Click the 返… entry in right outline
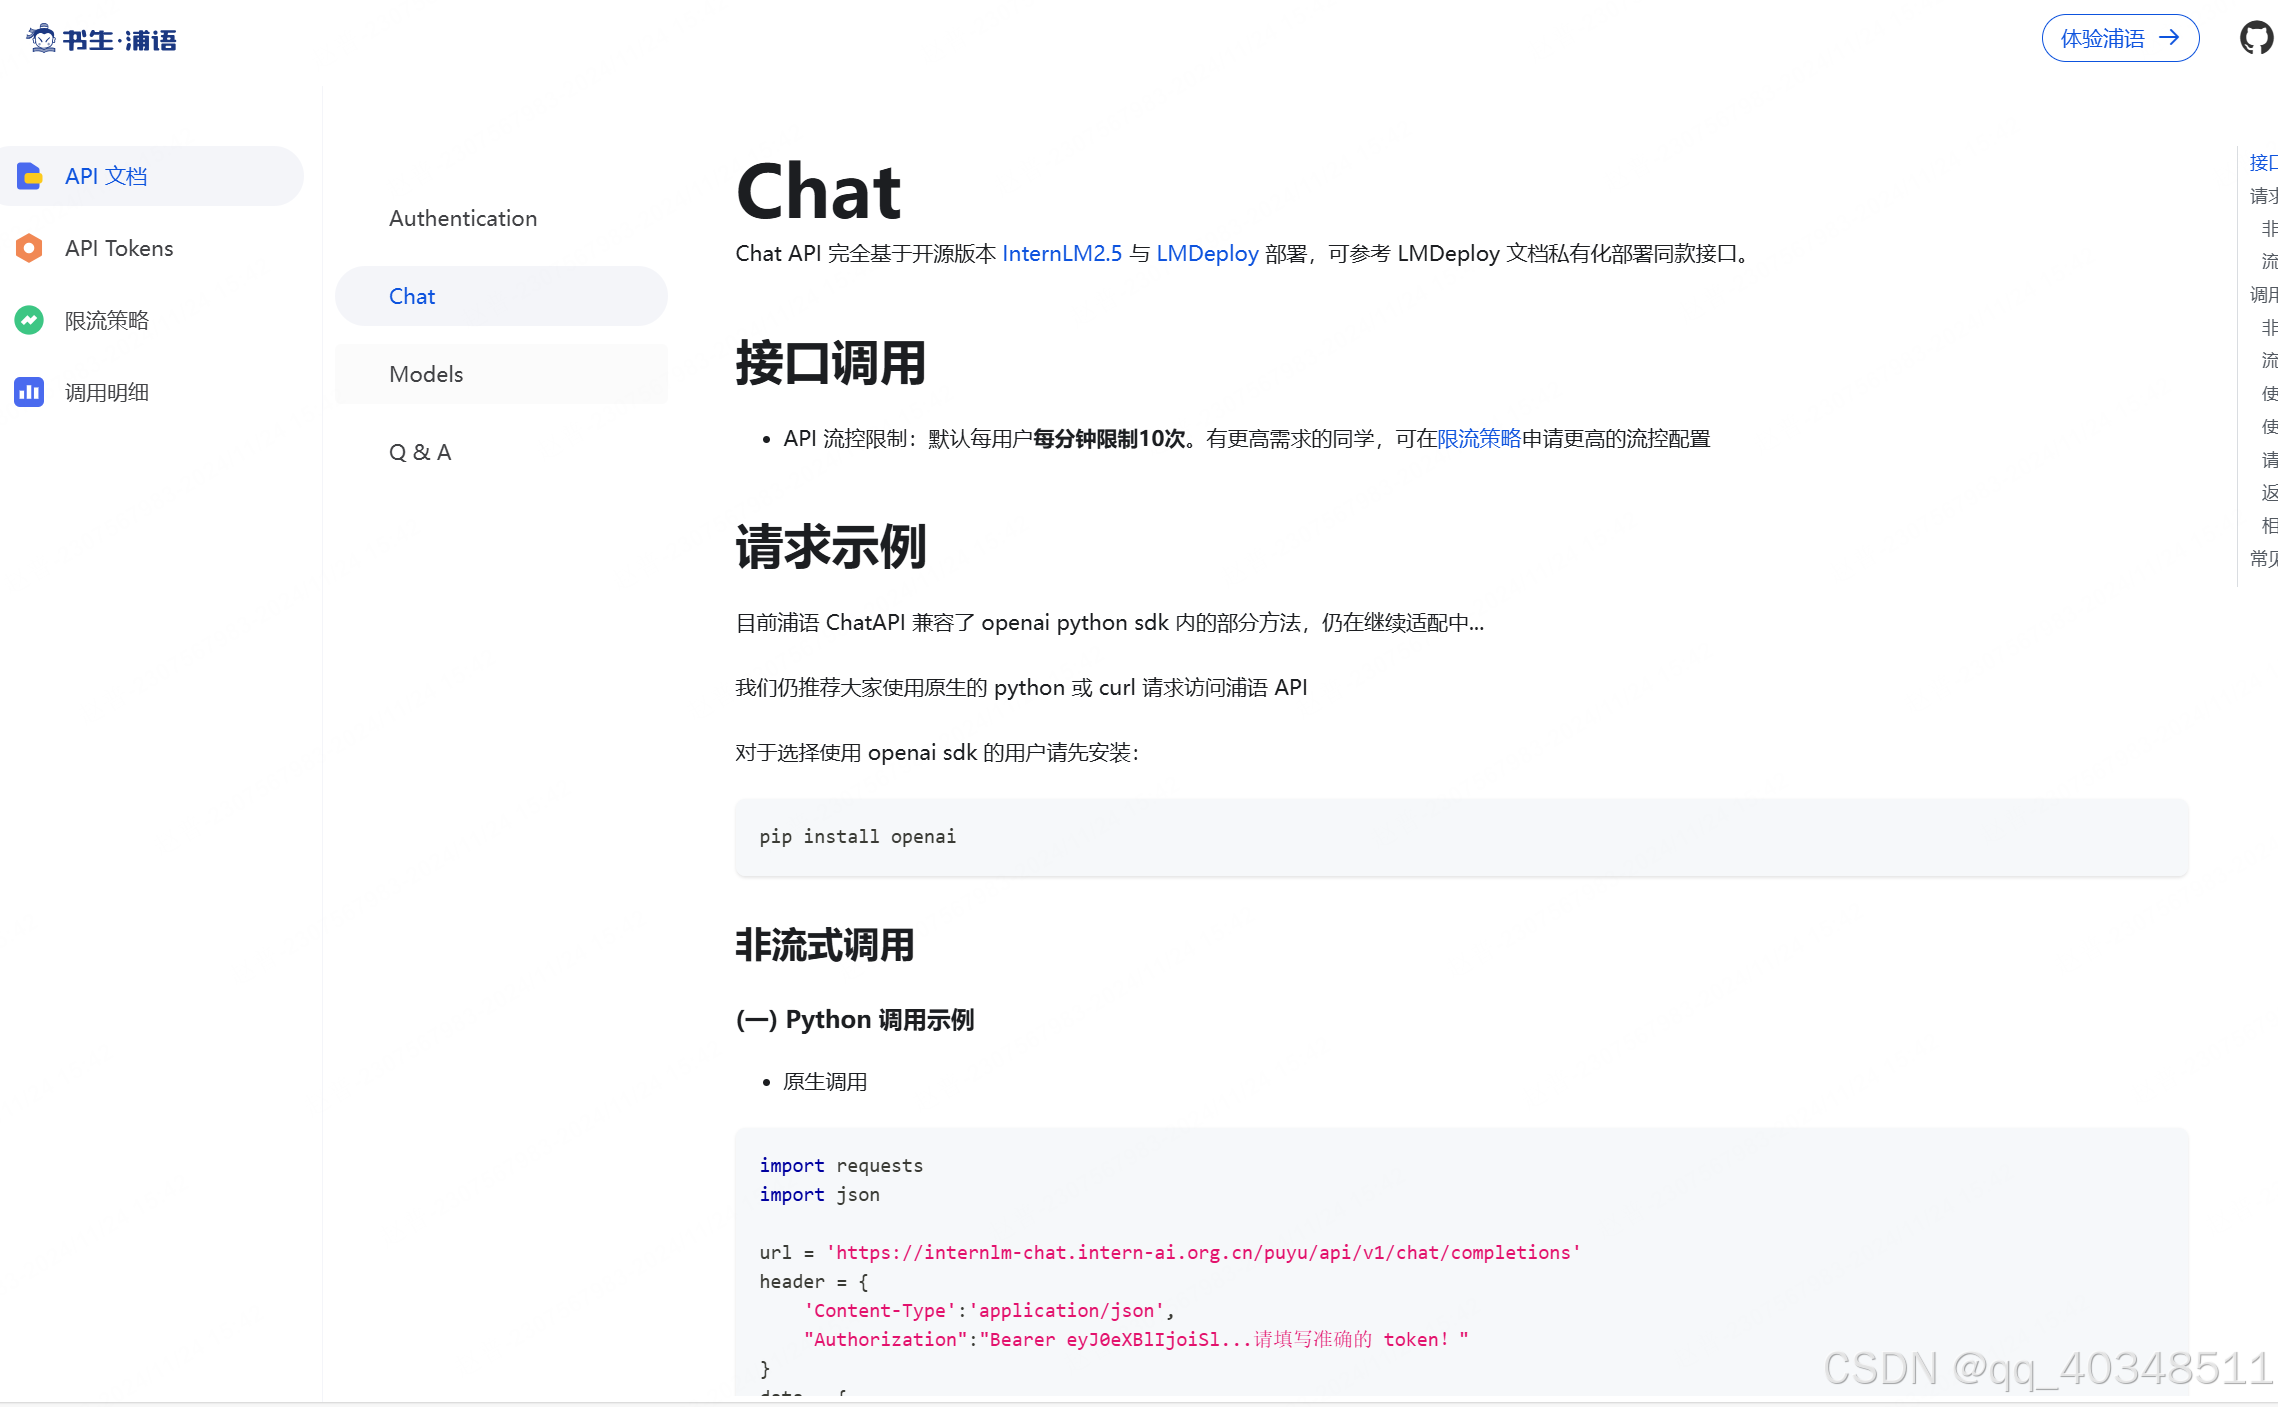Screen dimensions: 2278x1407 (2269, 493)
